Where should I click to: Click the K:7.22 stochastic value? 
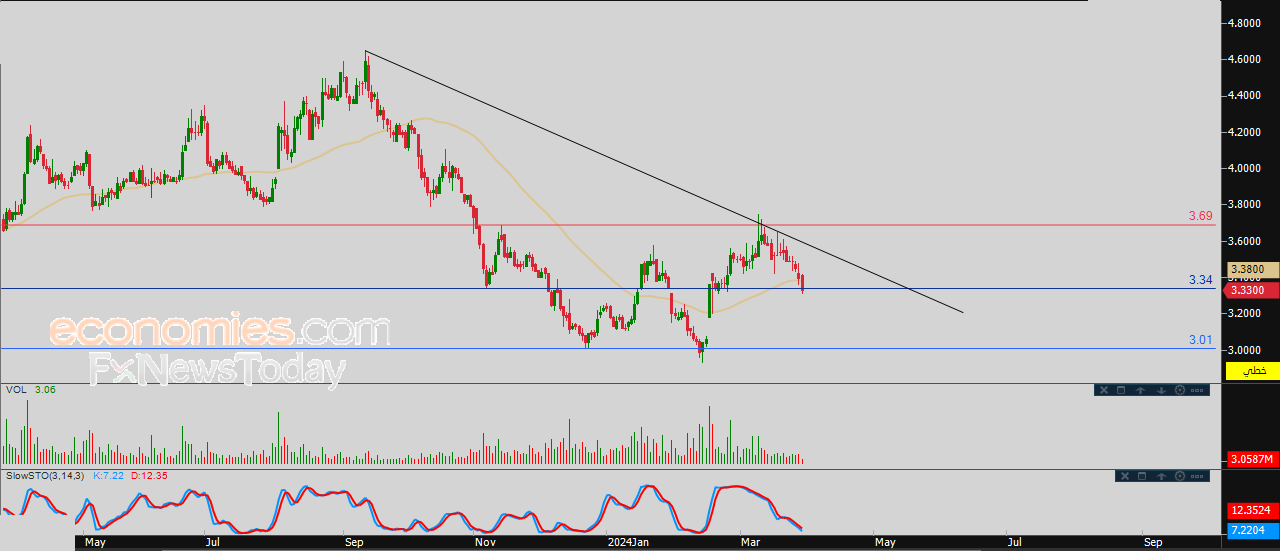coord(108,475)
